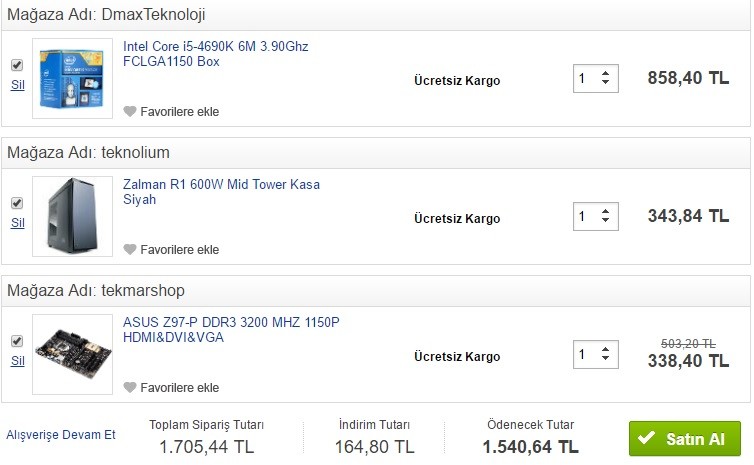Click heart icon for Intel Core i5-4690K
The image size is (754, 465).
point(129,112)
